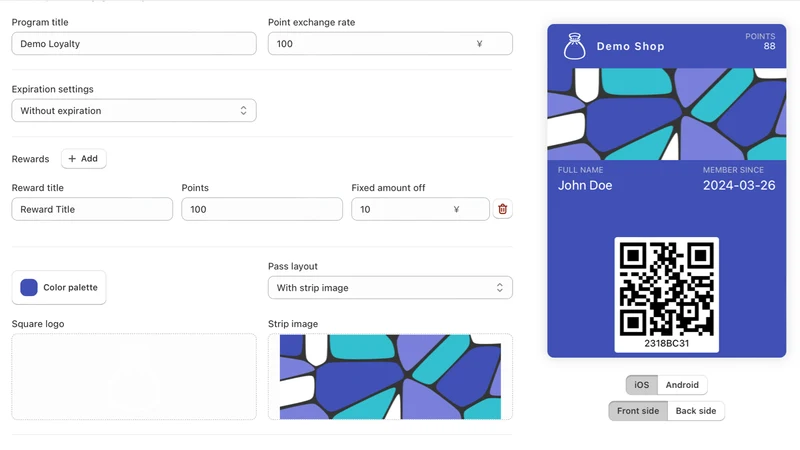Click the Demo Shop bag logo
The image size is (800, 450).
[574, 46]
